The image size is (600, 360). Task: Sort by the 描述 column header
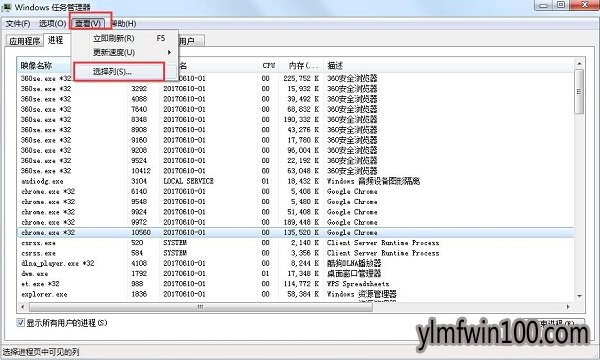pyautogui.click(x=448, y=65)
